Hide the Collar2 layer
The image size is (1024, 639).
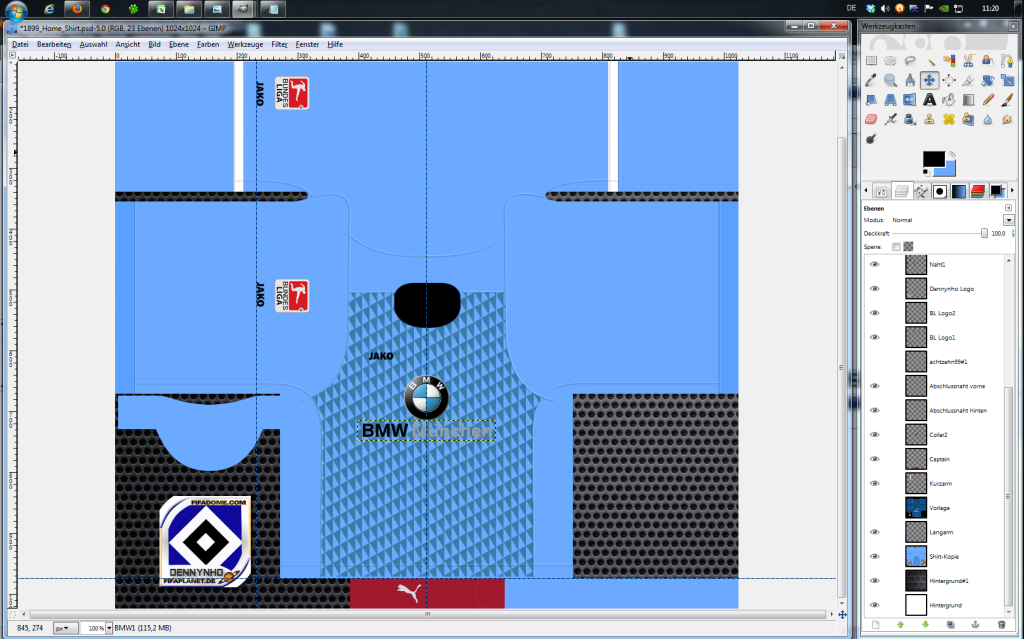[874, 434]
